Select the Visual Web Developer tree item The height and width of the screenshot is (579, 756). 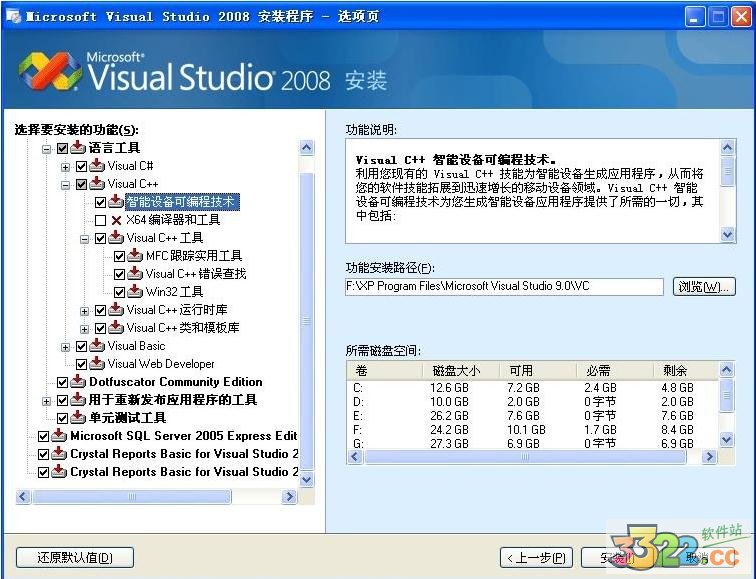161,364
